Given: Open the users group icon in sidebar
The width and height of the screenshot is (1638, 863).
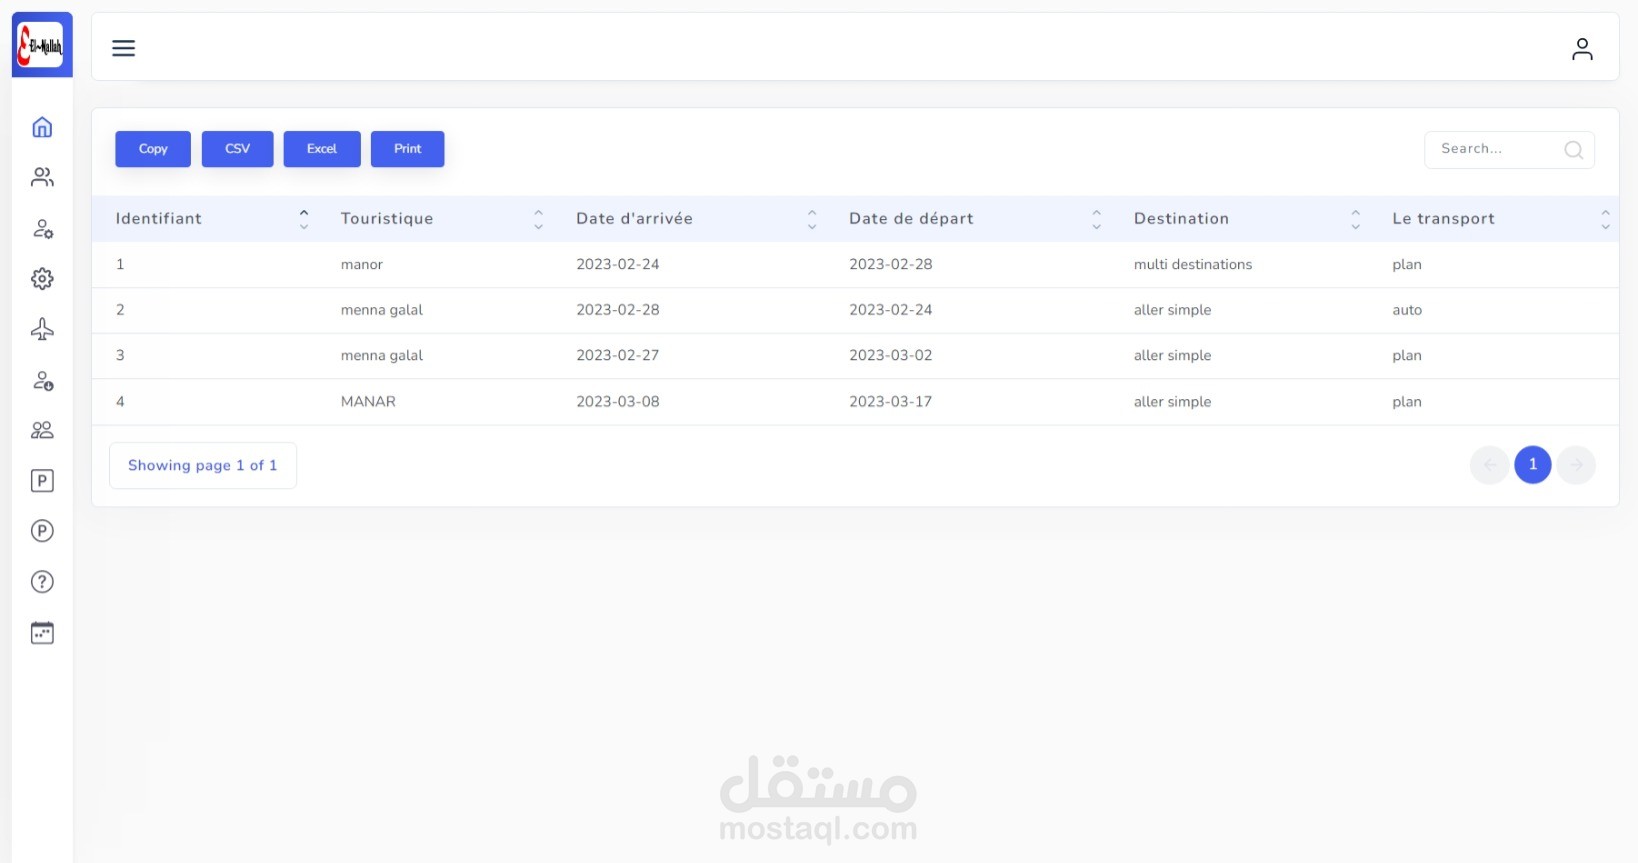Looking at the screenshot, I should (x=42, y=177).
